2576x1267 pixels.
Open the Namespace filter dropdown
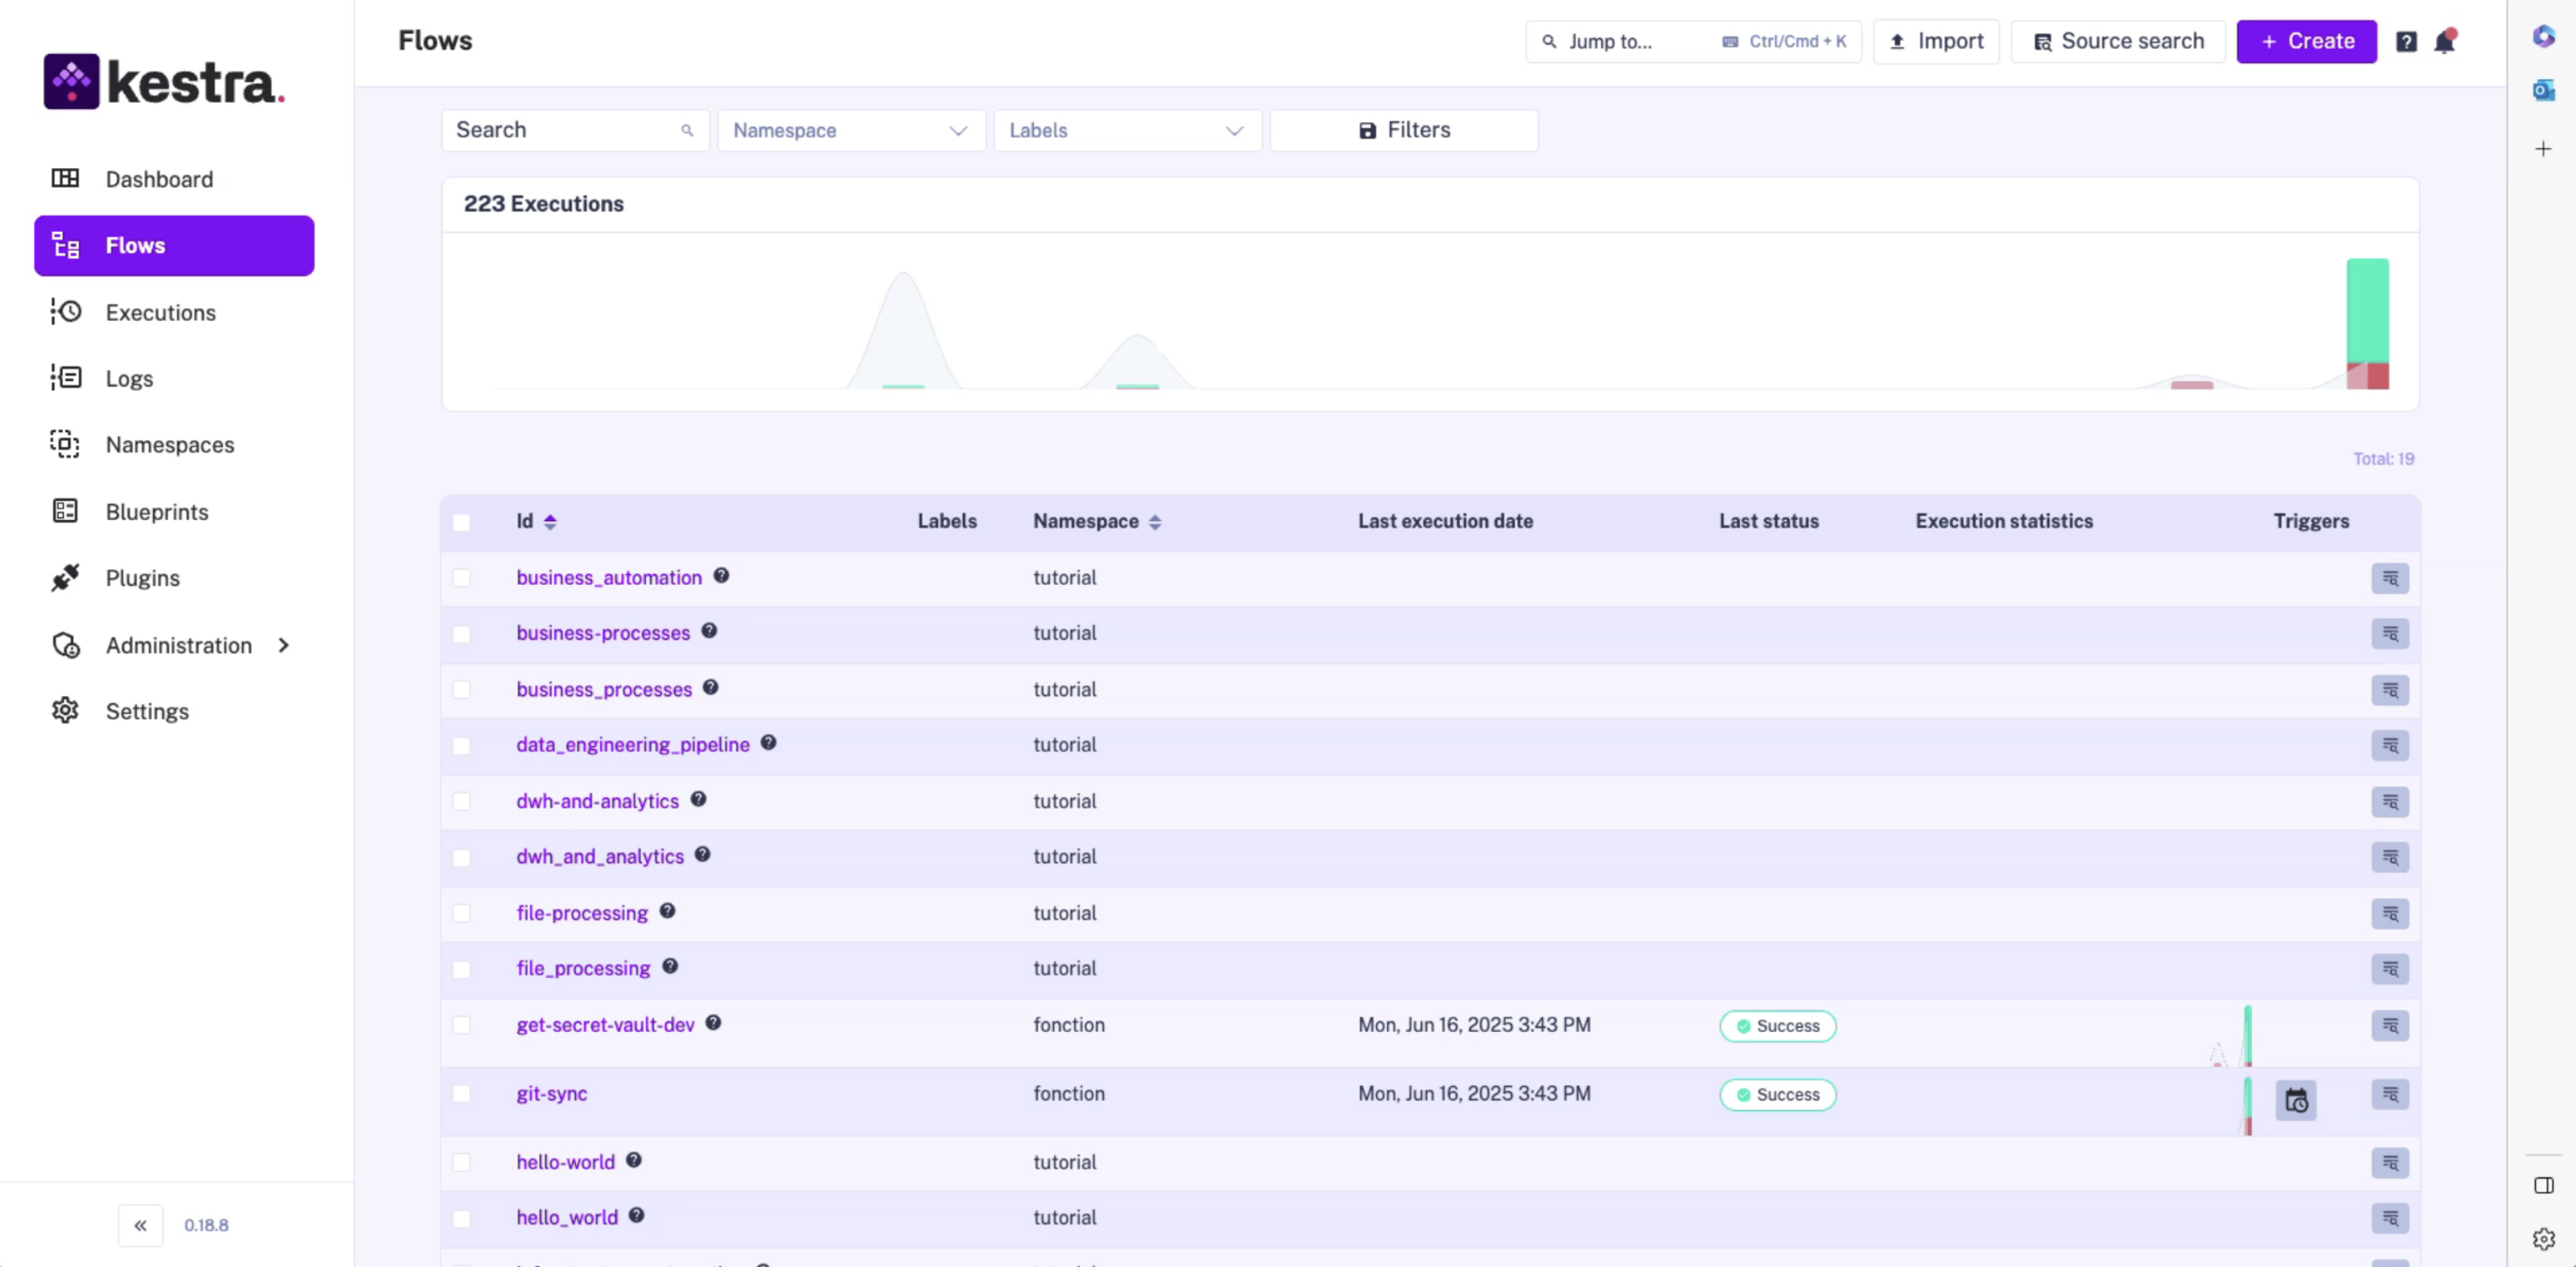tap(851, 131)
